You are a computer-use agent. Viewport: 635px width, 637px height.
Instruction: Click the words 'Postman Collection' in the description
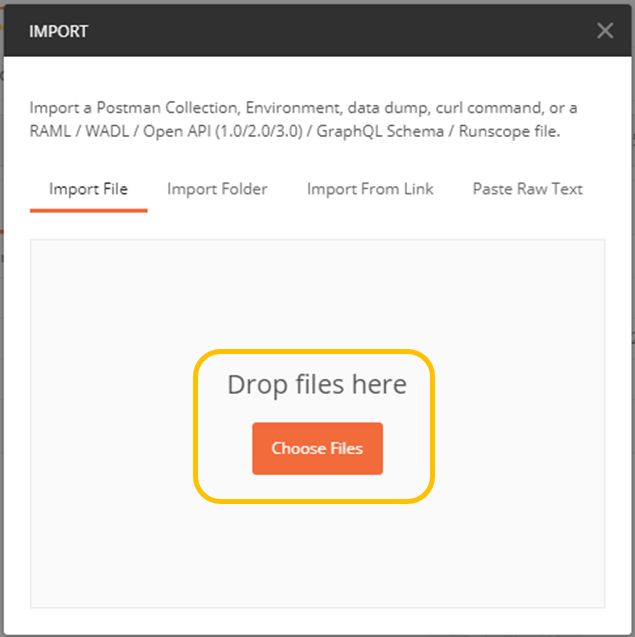click(x=168, y=108)
